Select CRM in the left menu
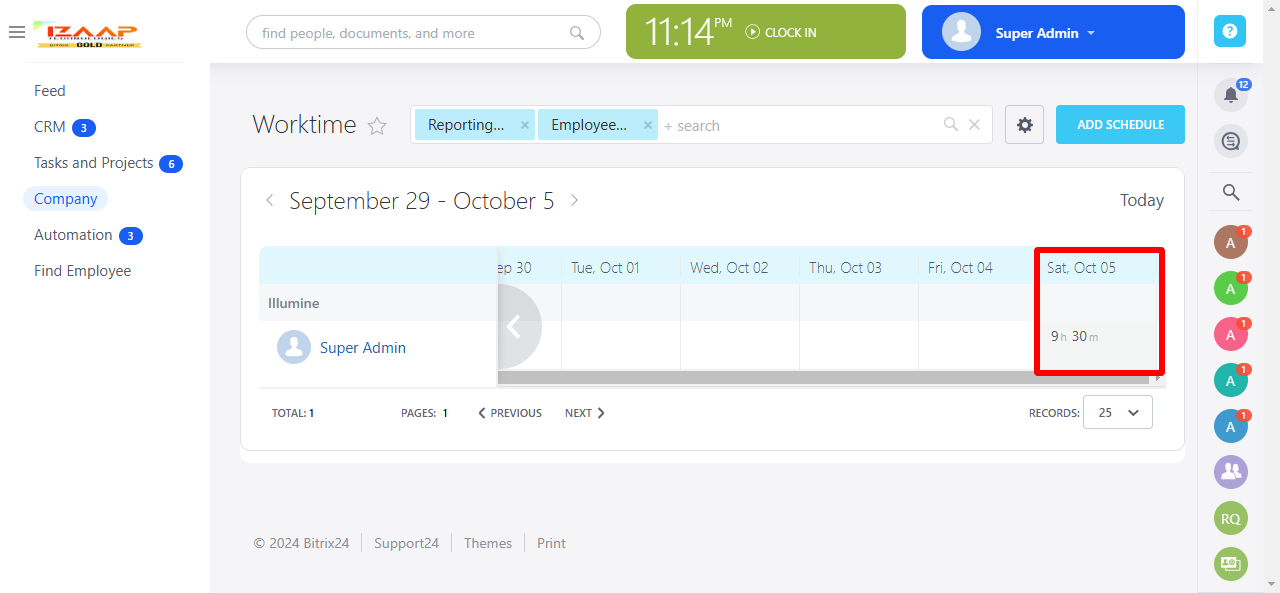 (x=50, y=127)
